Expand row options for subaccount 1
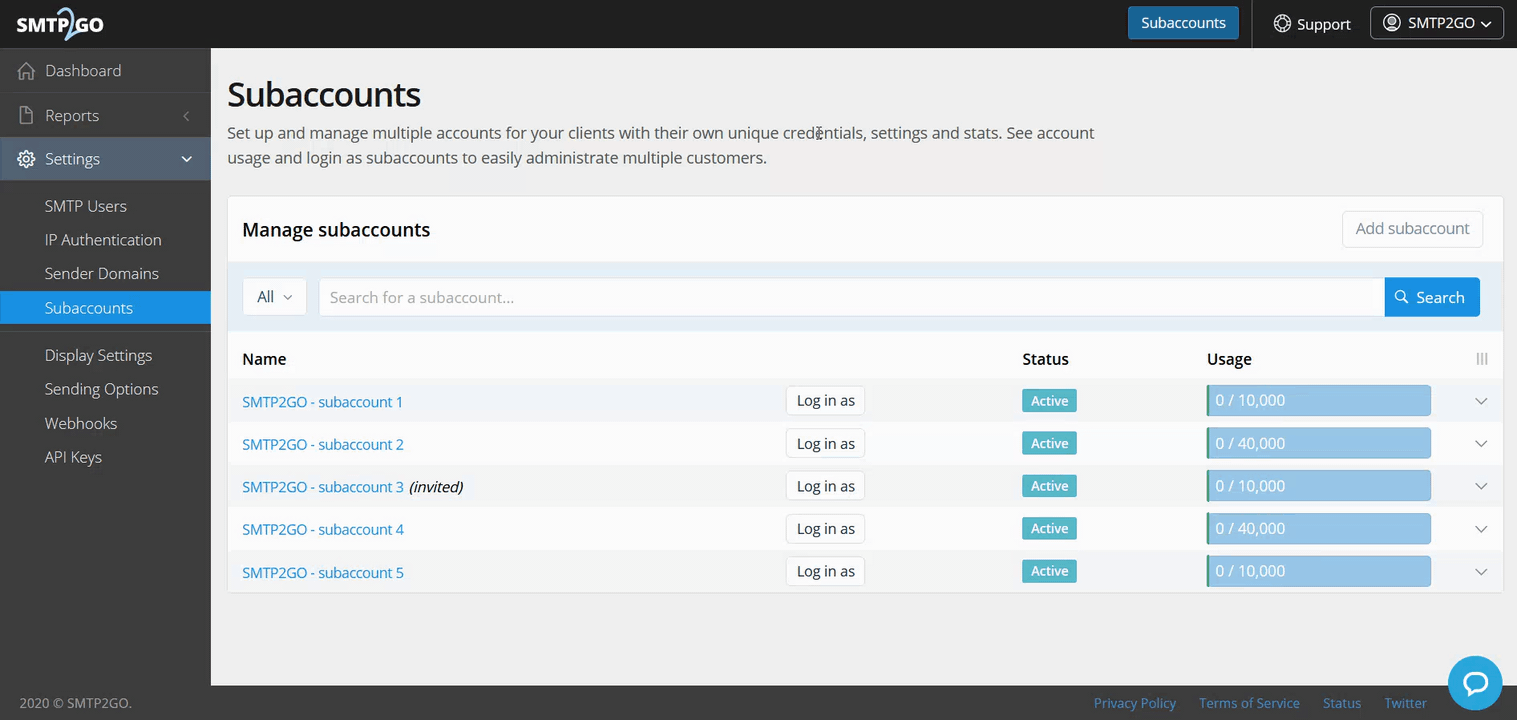The image size is (1517, 720). coord(1481,401)
